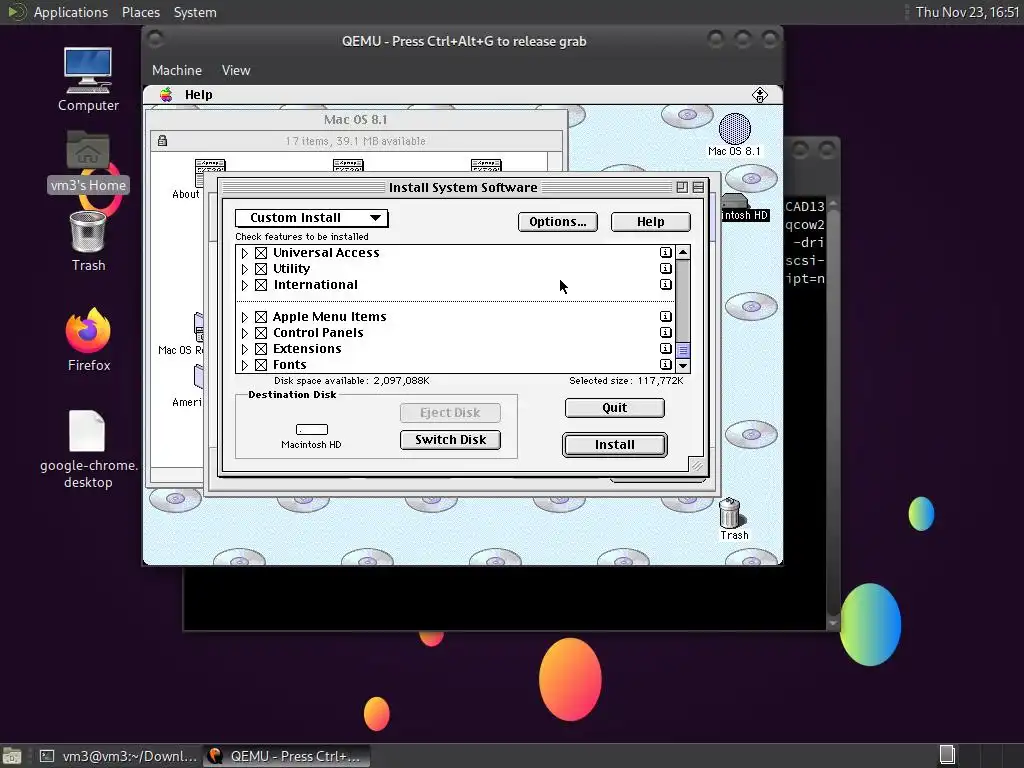1024x768 pixels.
Task: Click the Options... button
Action: [558, 221]
